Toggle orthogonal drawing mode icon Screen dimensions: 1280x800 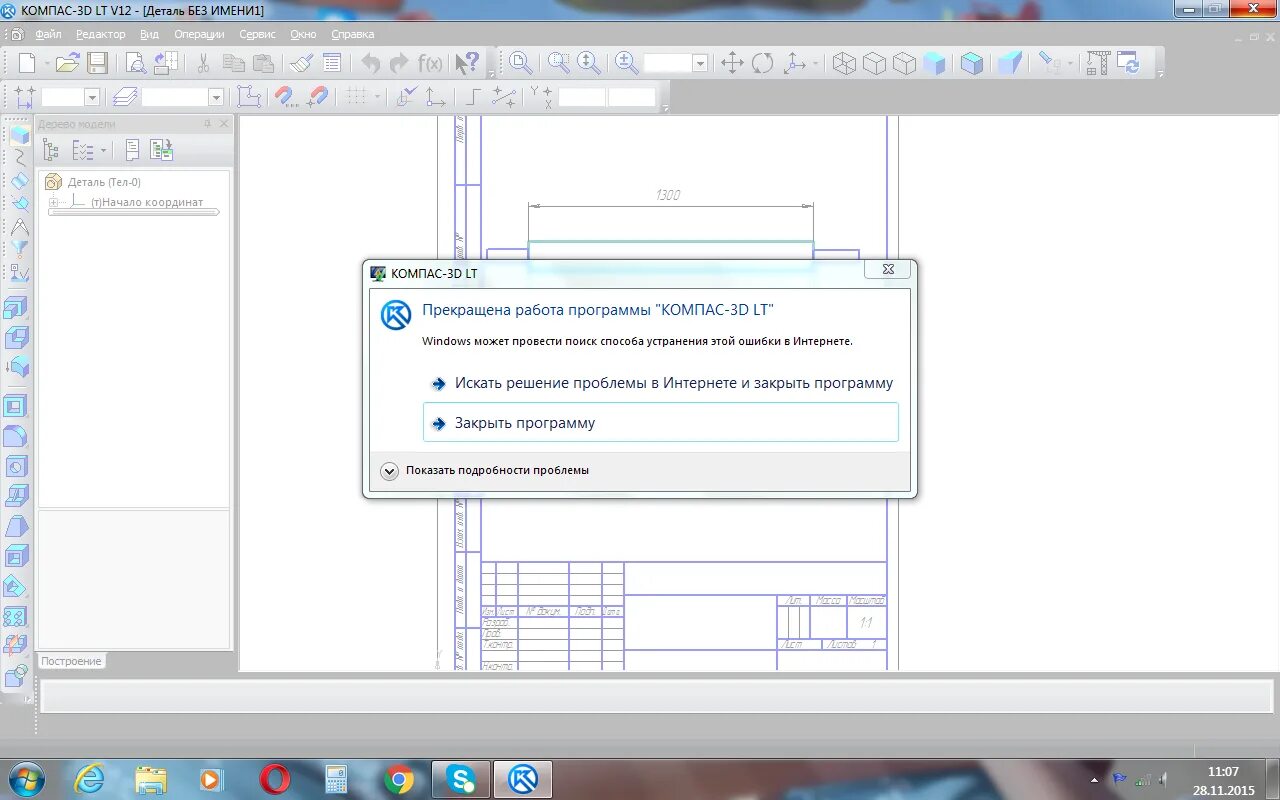click(x=472, y=96)
